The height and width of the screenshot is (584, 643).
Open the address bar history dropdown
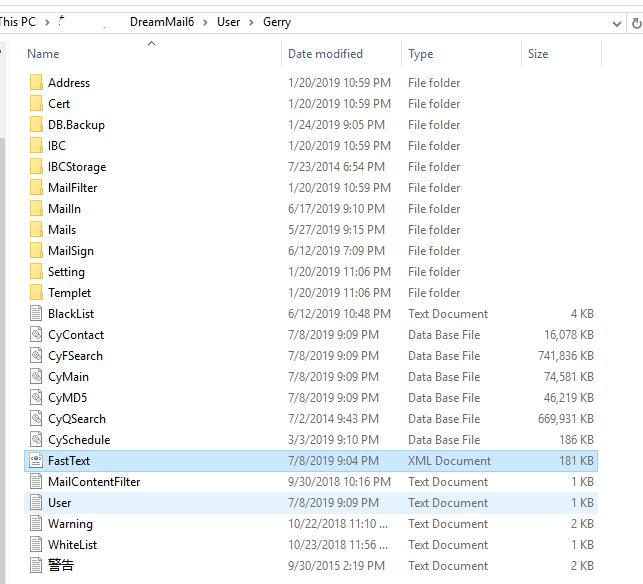pyautogui.click(x=616, y=24)
